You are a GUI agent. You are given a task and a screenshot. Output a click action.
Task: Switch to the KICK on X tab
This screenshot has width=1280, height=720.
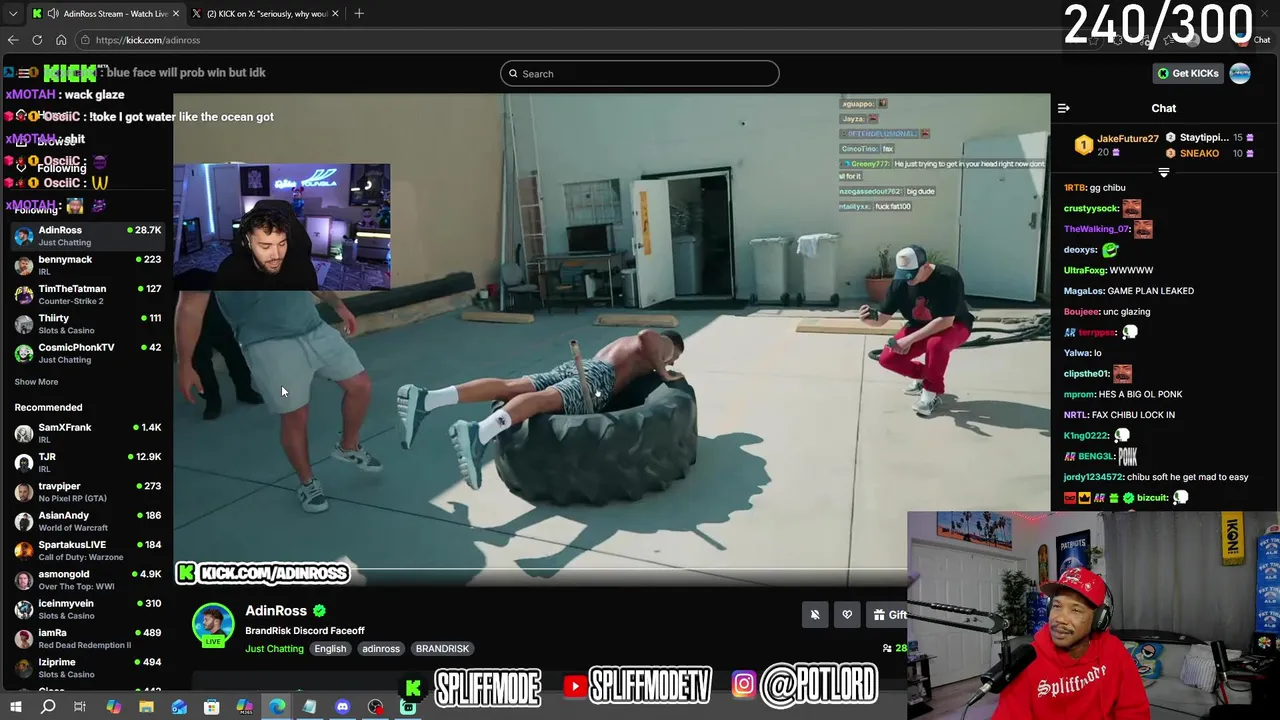pos(264,13)
